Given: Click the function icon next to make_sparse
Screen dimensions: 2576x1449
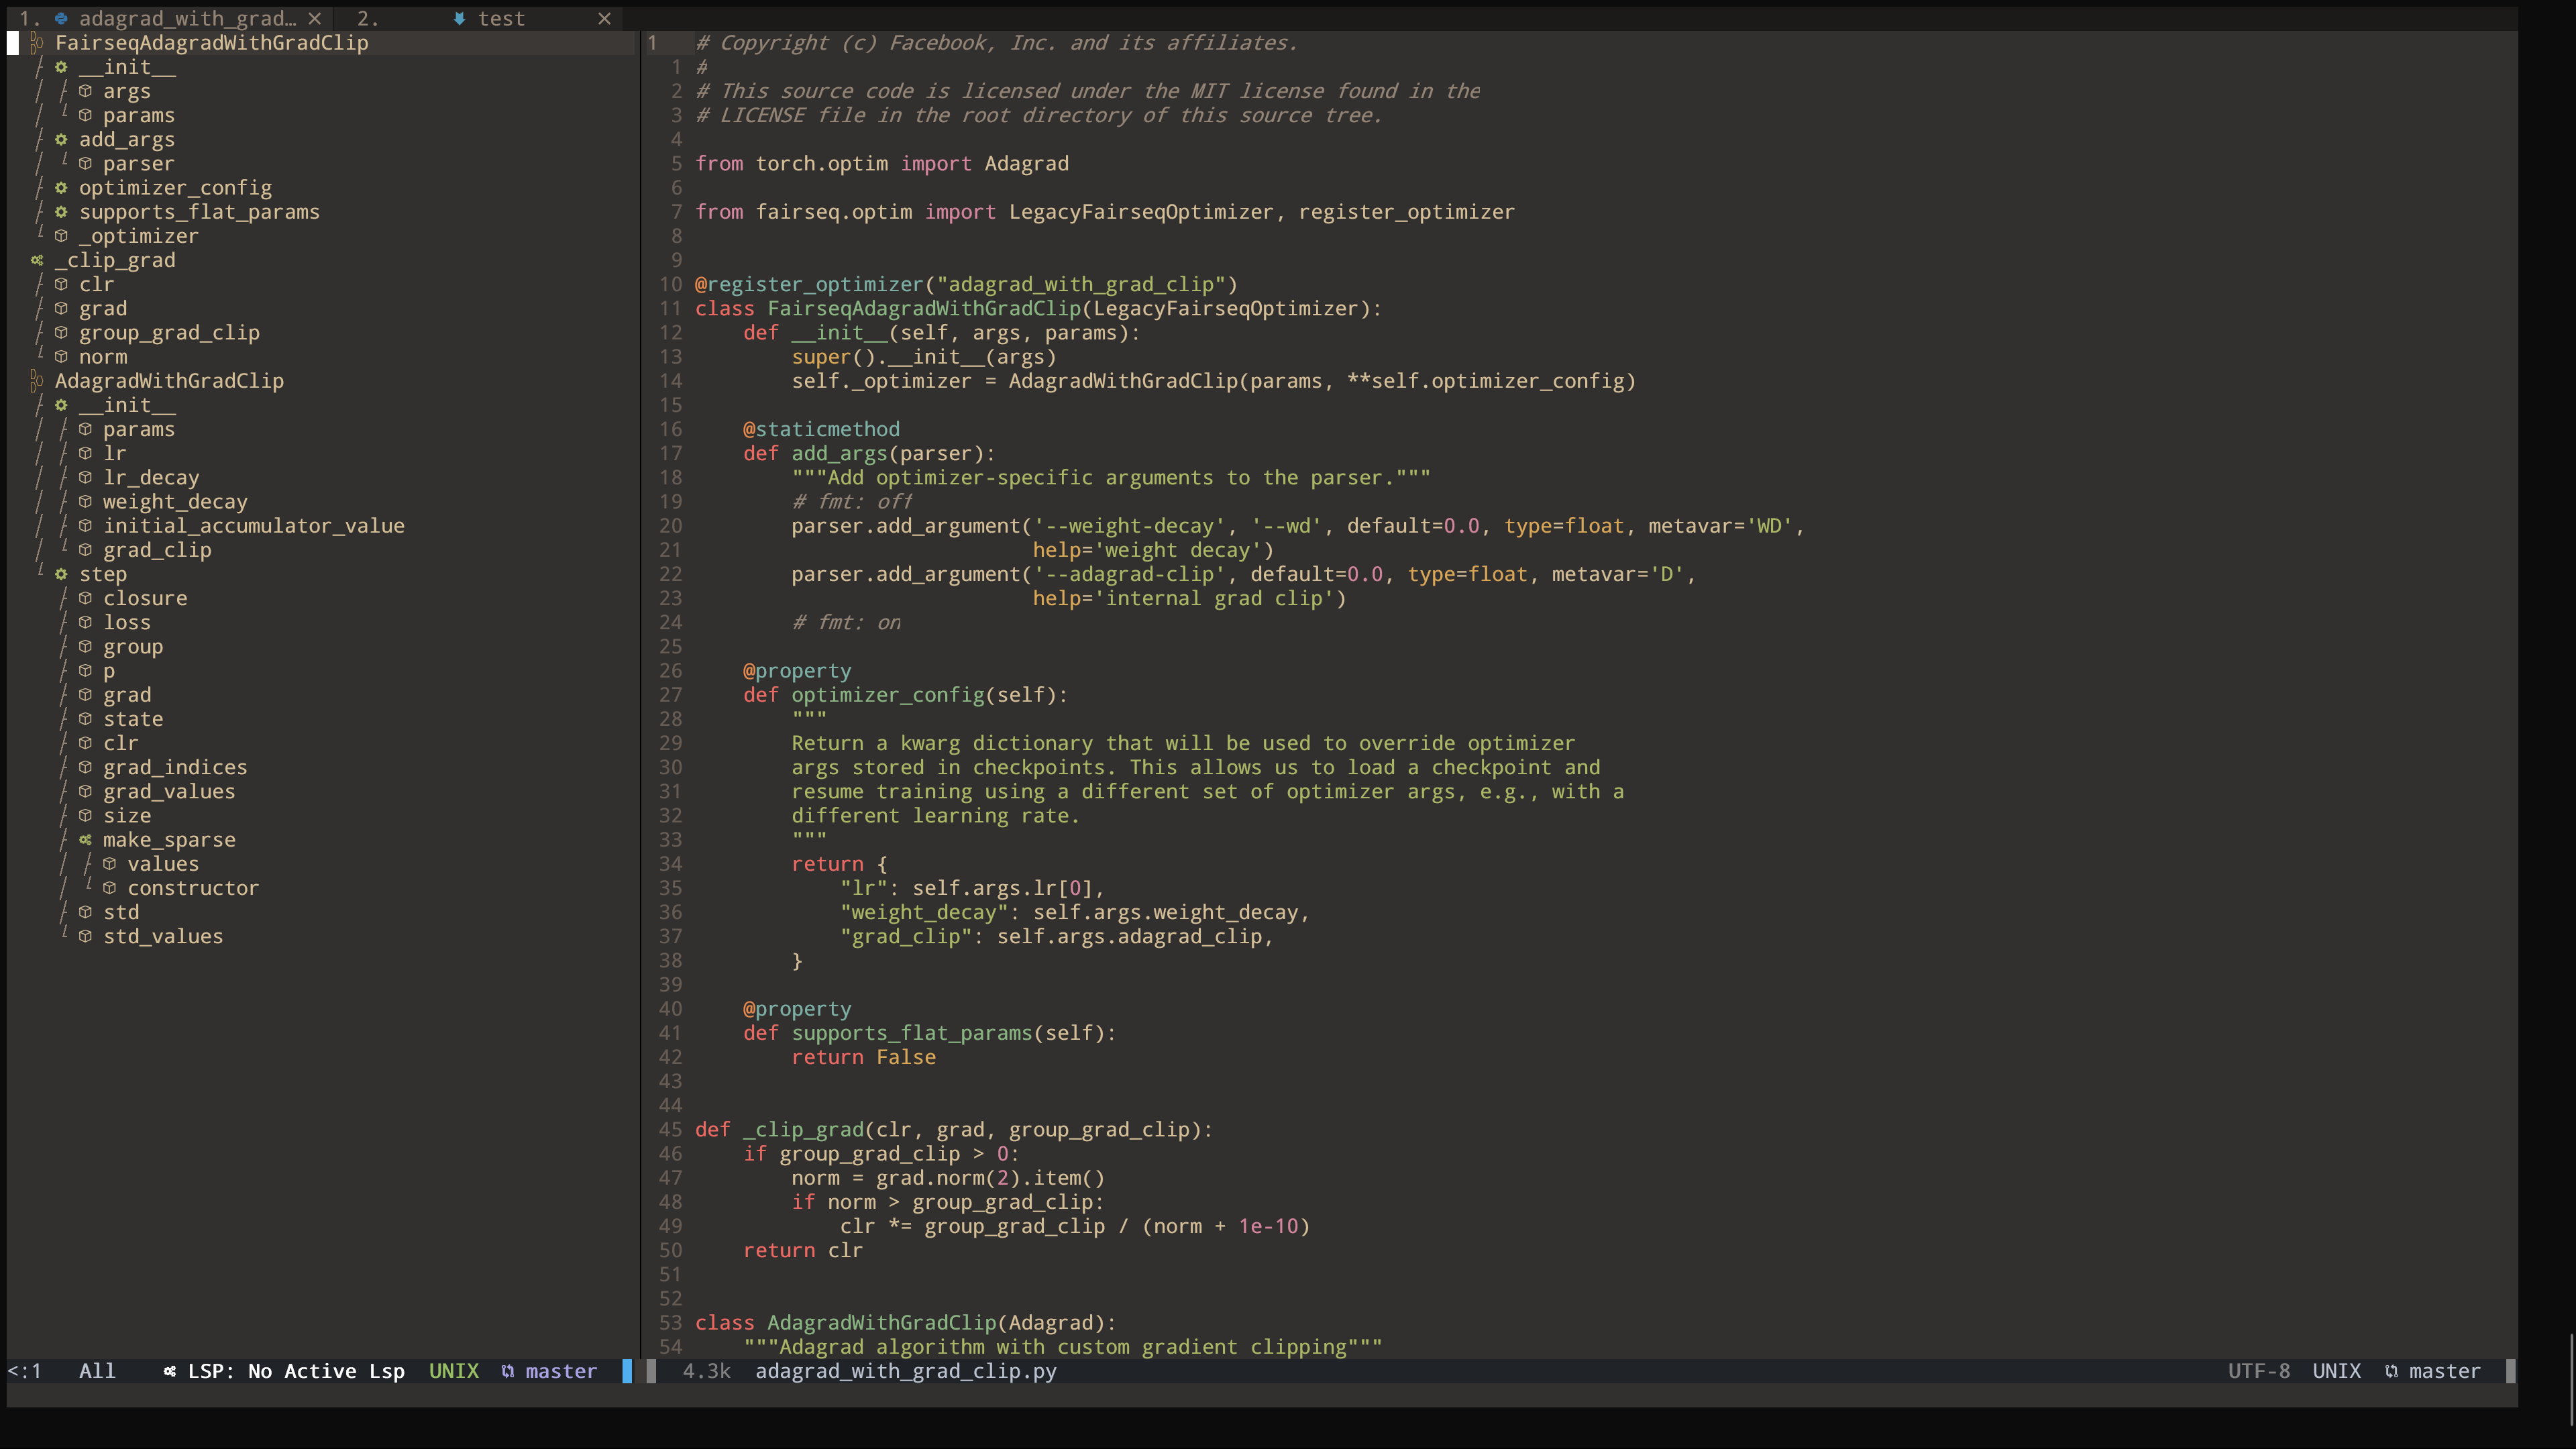Looking at the screenshot, I should coord(85,840).
